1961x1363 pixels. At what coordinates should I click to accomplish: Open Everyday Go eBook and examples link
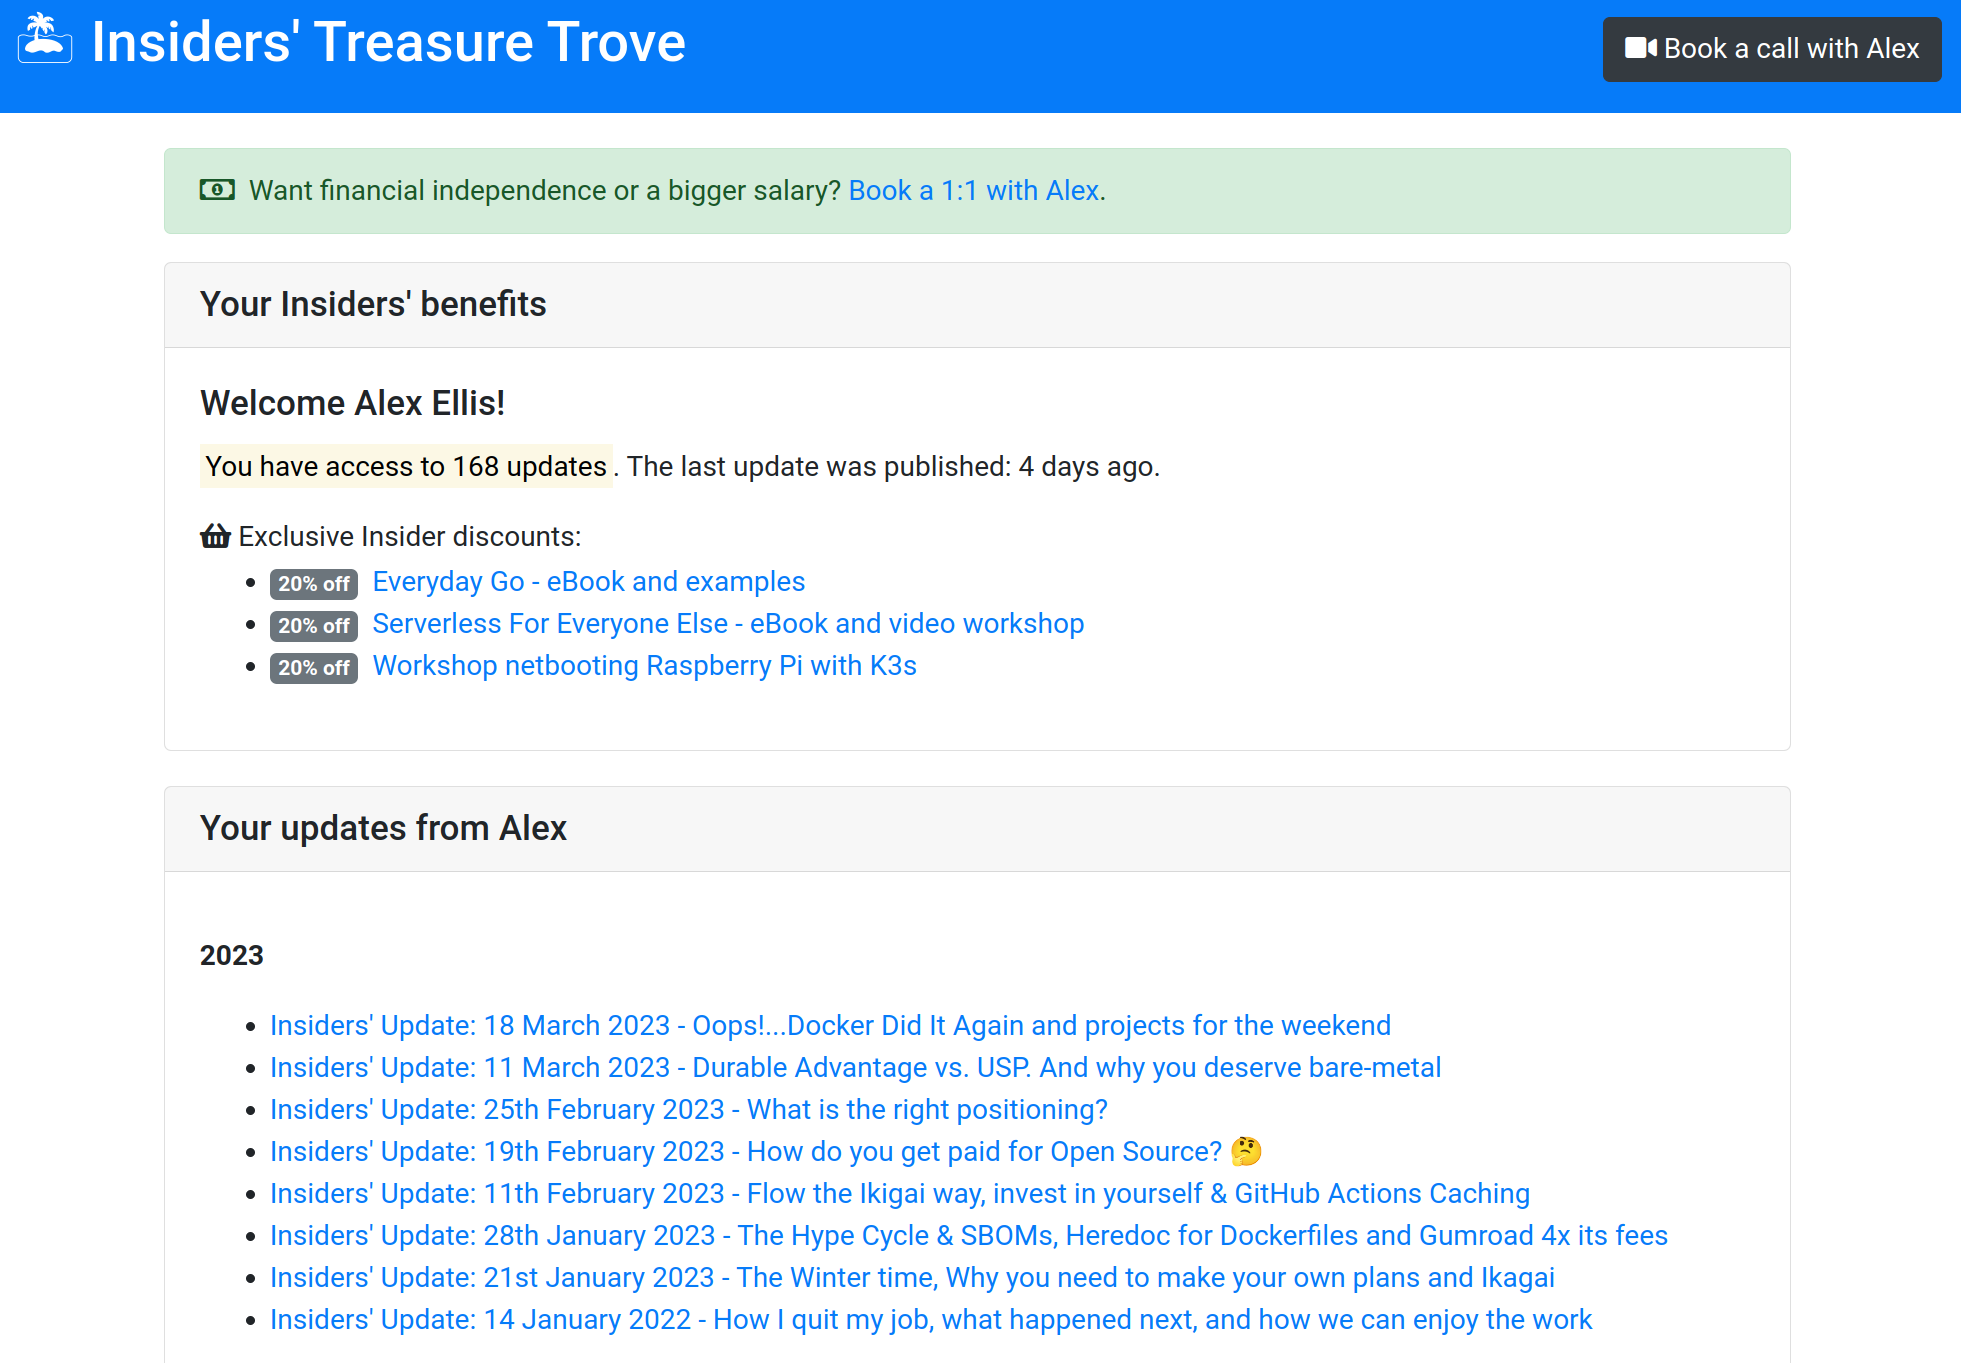pyautogui.click(x=589, y=581)
